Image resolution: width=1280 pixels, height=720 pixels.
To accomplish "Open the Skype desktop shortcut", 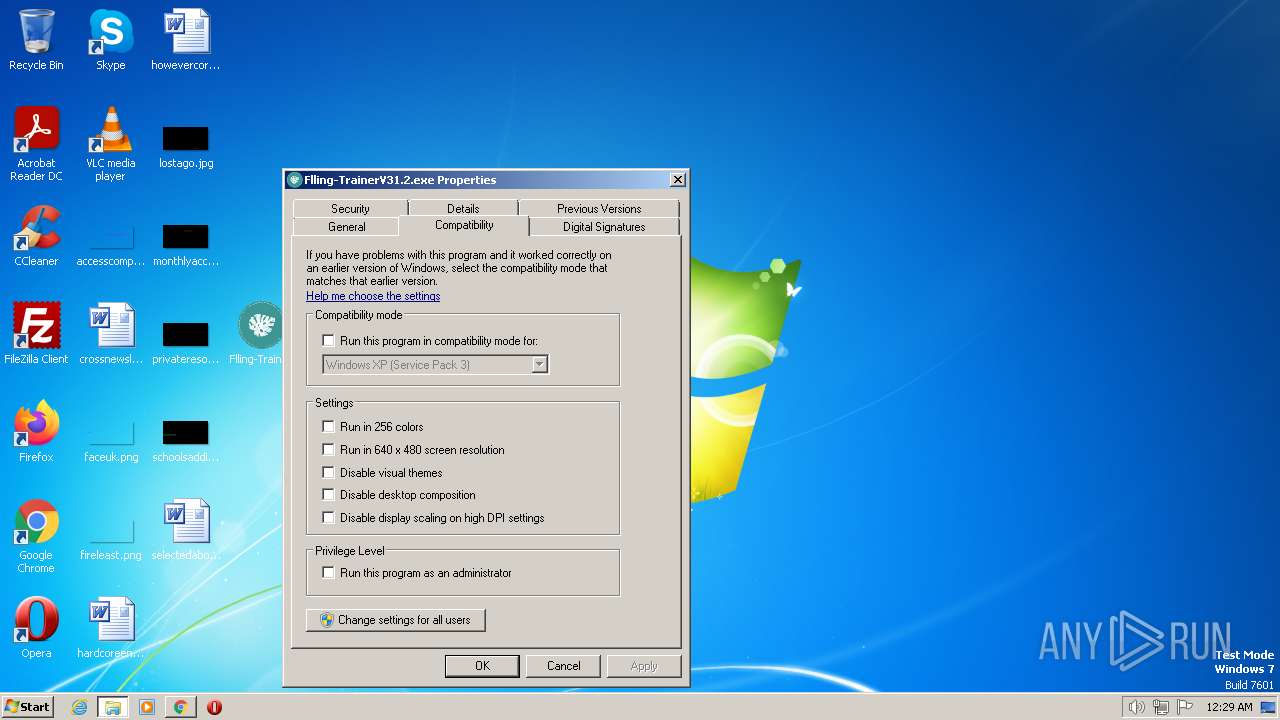I will click(110, 40).
